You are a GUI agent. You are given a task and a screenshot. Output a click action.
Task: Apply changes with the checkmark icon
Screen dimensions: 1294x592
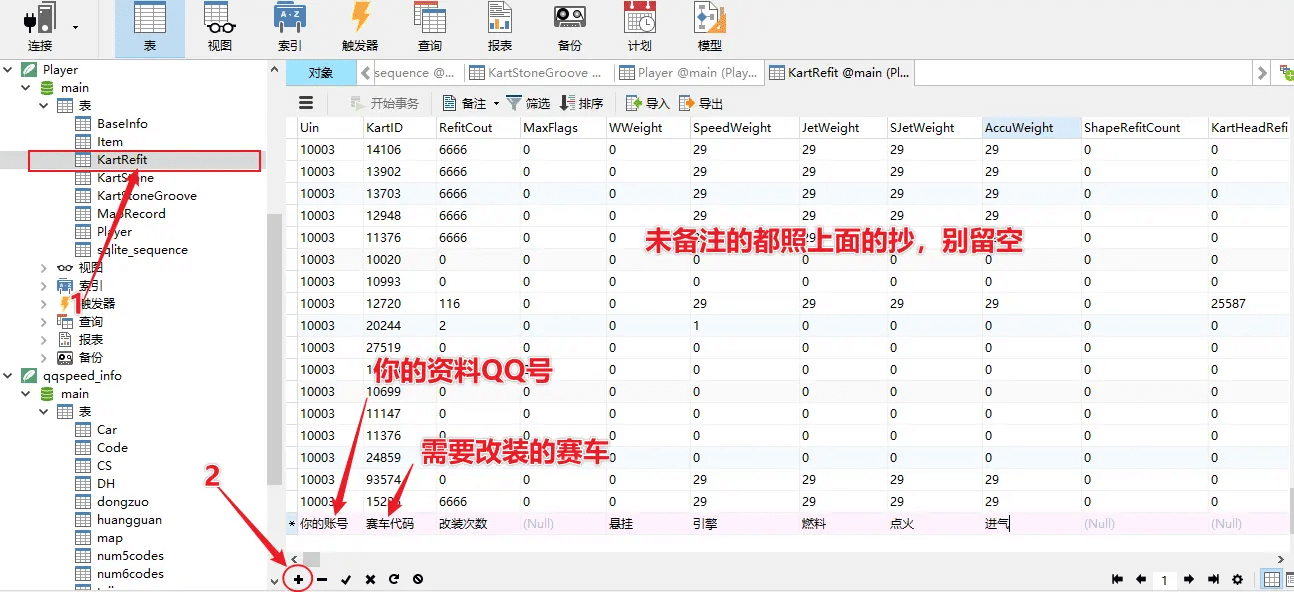pos(346,579)
